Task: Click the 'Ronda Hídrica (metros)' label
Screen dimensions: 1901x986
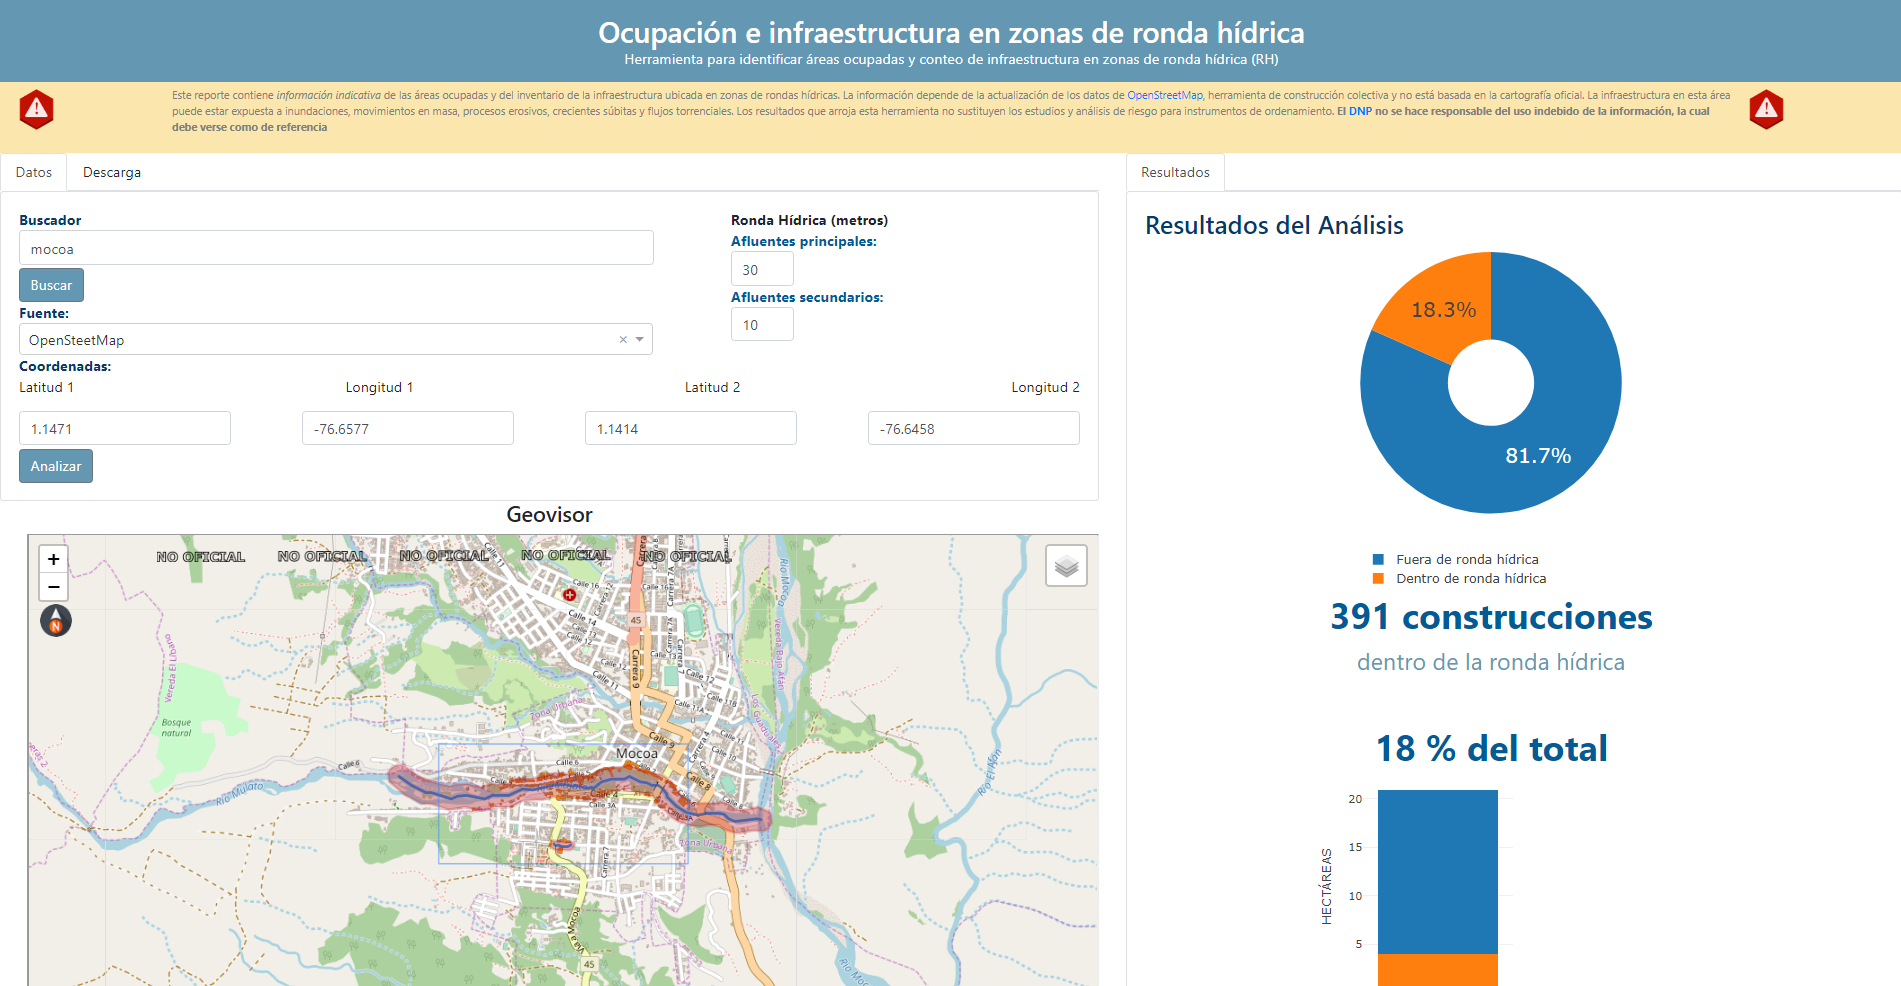Action: point(809,220)
